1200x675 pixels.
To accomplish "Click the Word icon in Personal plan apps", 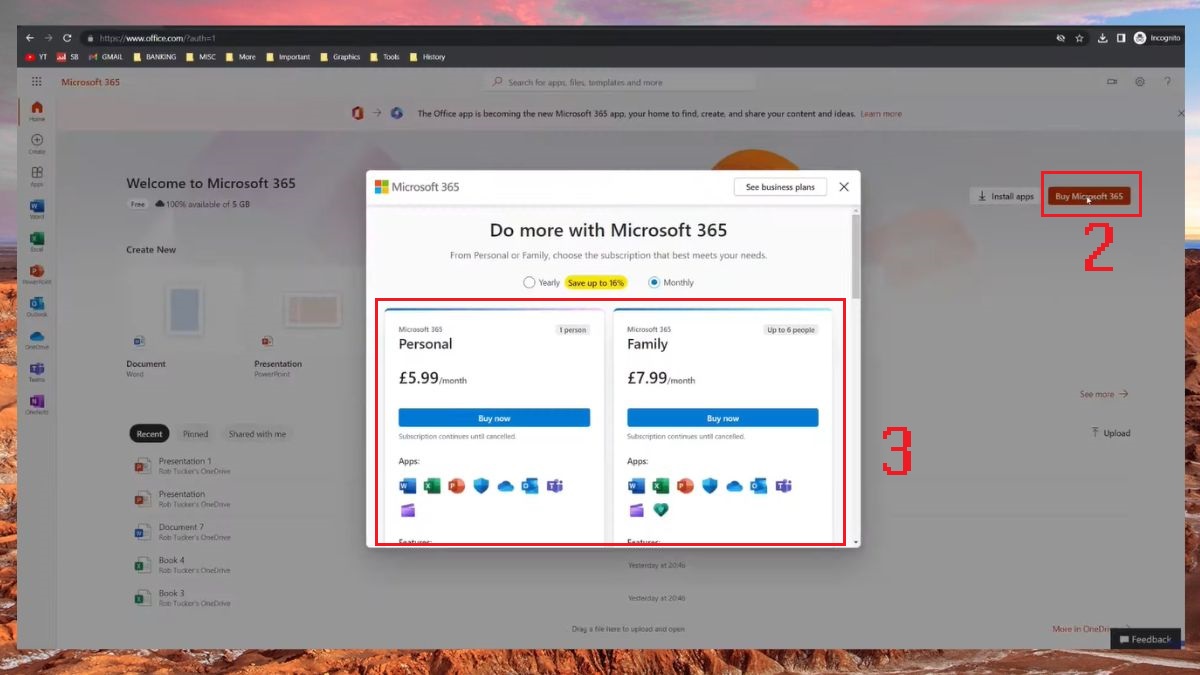I will (407, 486).
